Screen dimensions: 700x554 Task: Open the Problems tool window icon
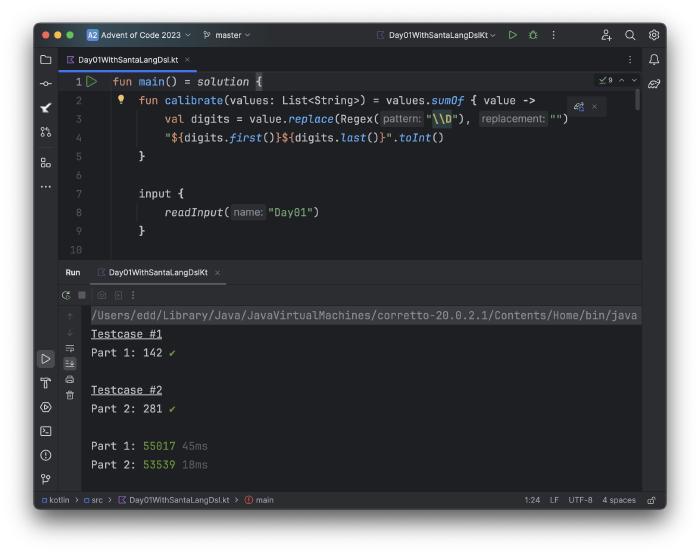pos(46,455)
